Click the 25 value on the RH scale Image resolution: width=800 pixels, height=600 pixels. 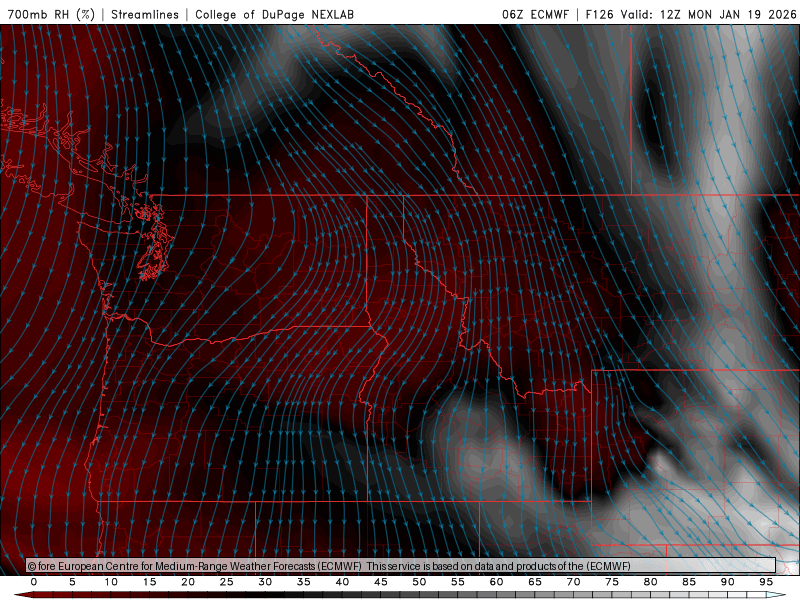[x=227, y=582]
